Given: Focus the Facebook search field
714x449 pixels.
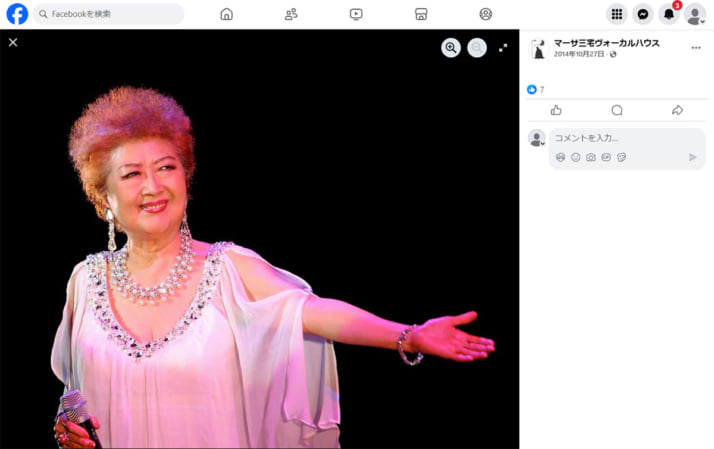Looking at the screenshot, I should pos(108,14).
